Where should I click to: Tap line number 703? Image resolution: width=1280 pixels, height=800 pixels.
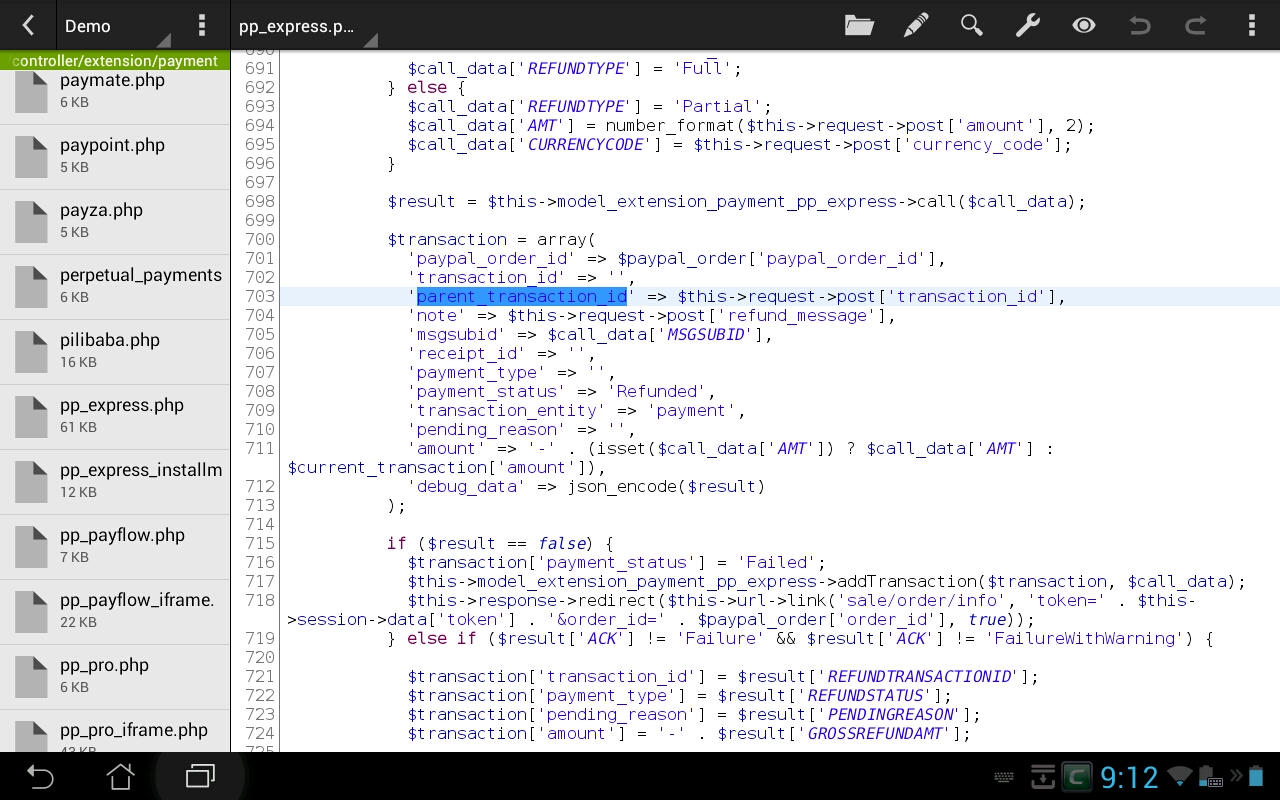click(x=259, y=296)
